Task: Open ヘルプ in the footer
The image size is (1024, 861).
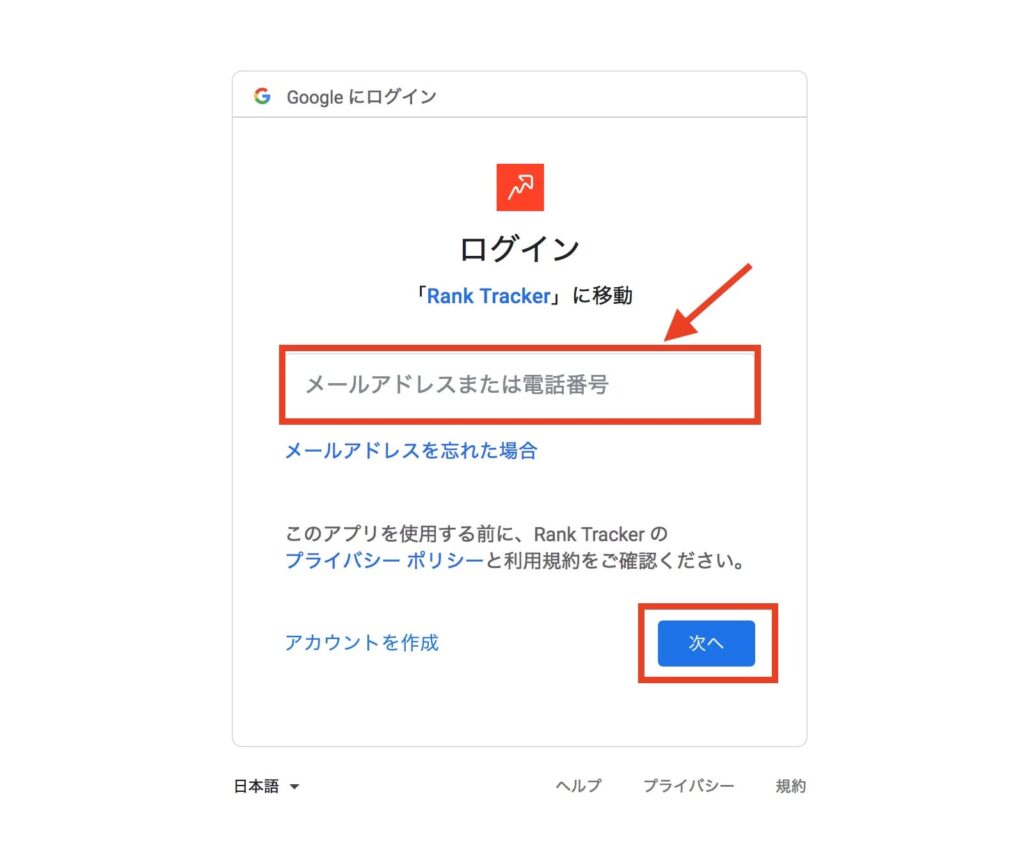Action: click(x=578, y=786)
